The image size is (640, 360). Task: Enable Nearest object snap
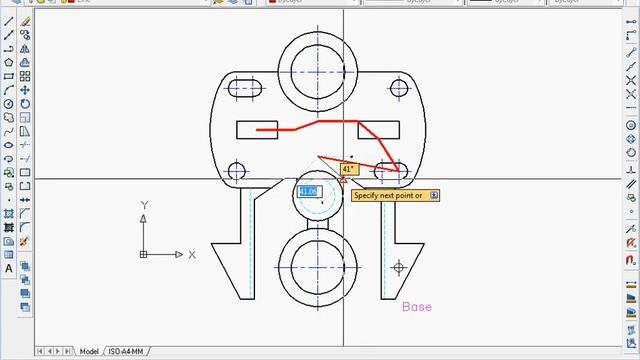631,229
